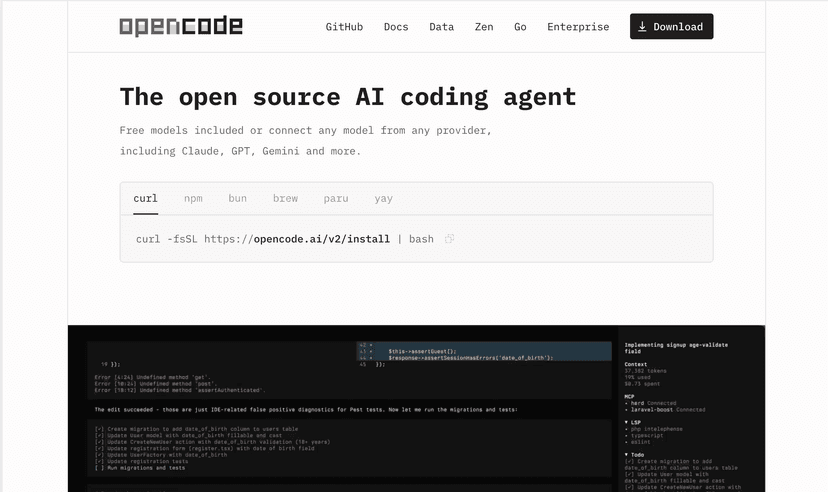This screenshot has height=492, width=828.
Task: Click the opencode logo
Action: [181, 26]
